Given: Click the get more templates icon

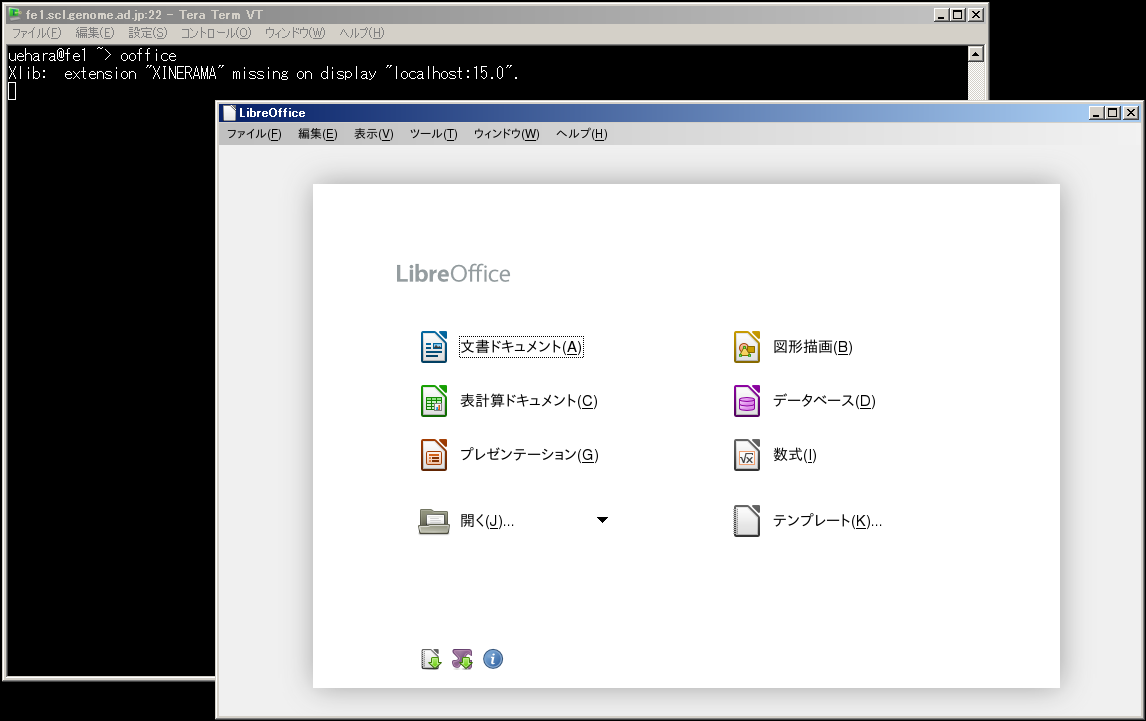Looking at the screenshot, I should [431, 660].
